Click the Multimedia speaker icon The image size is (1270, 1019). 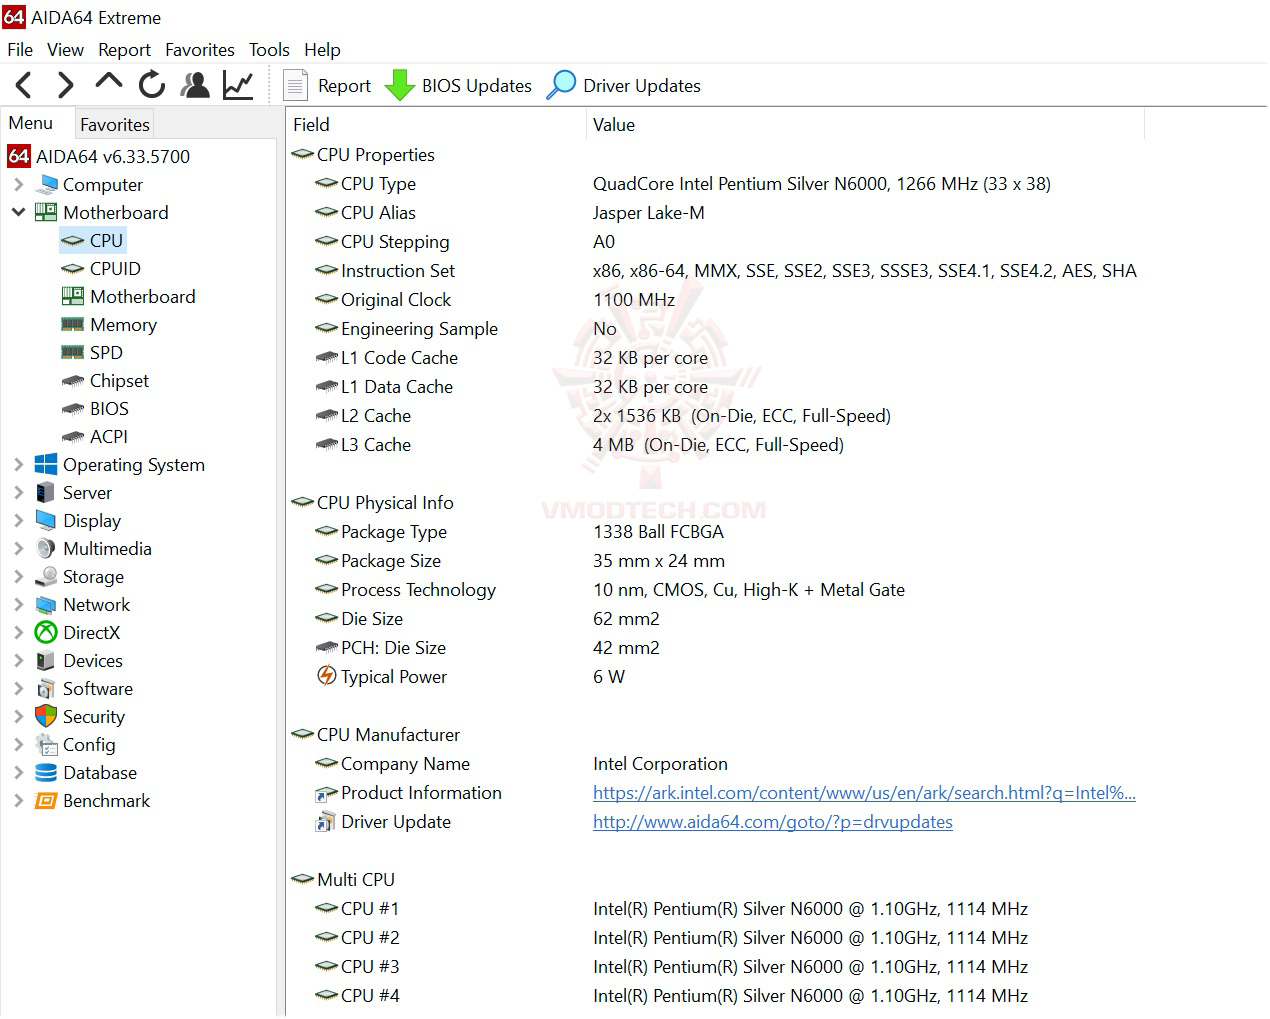(46, 549)
